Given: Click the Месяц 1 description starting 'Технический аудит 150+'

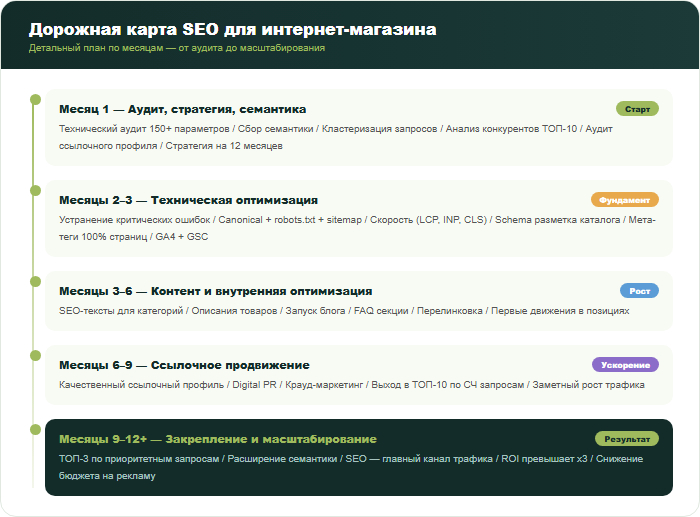Looking at the screenshot, I should [336, 137].
